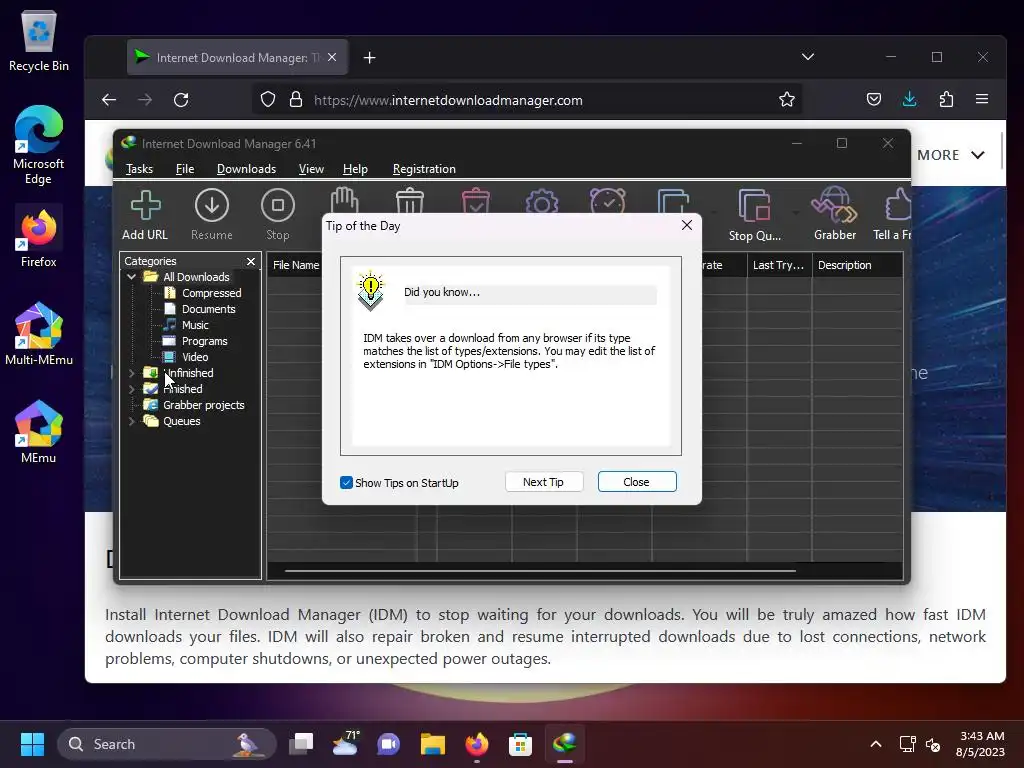Image resolution: width=1024 pixels, height=768 pixels.
Task: Expand the Queues category node
Action: click(132, 421)
